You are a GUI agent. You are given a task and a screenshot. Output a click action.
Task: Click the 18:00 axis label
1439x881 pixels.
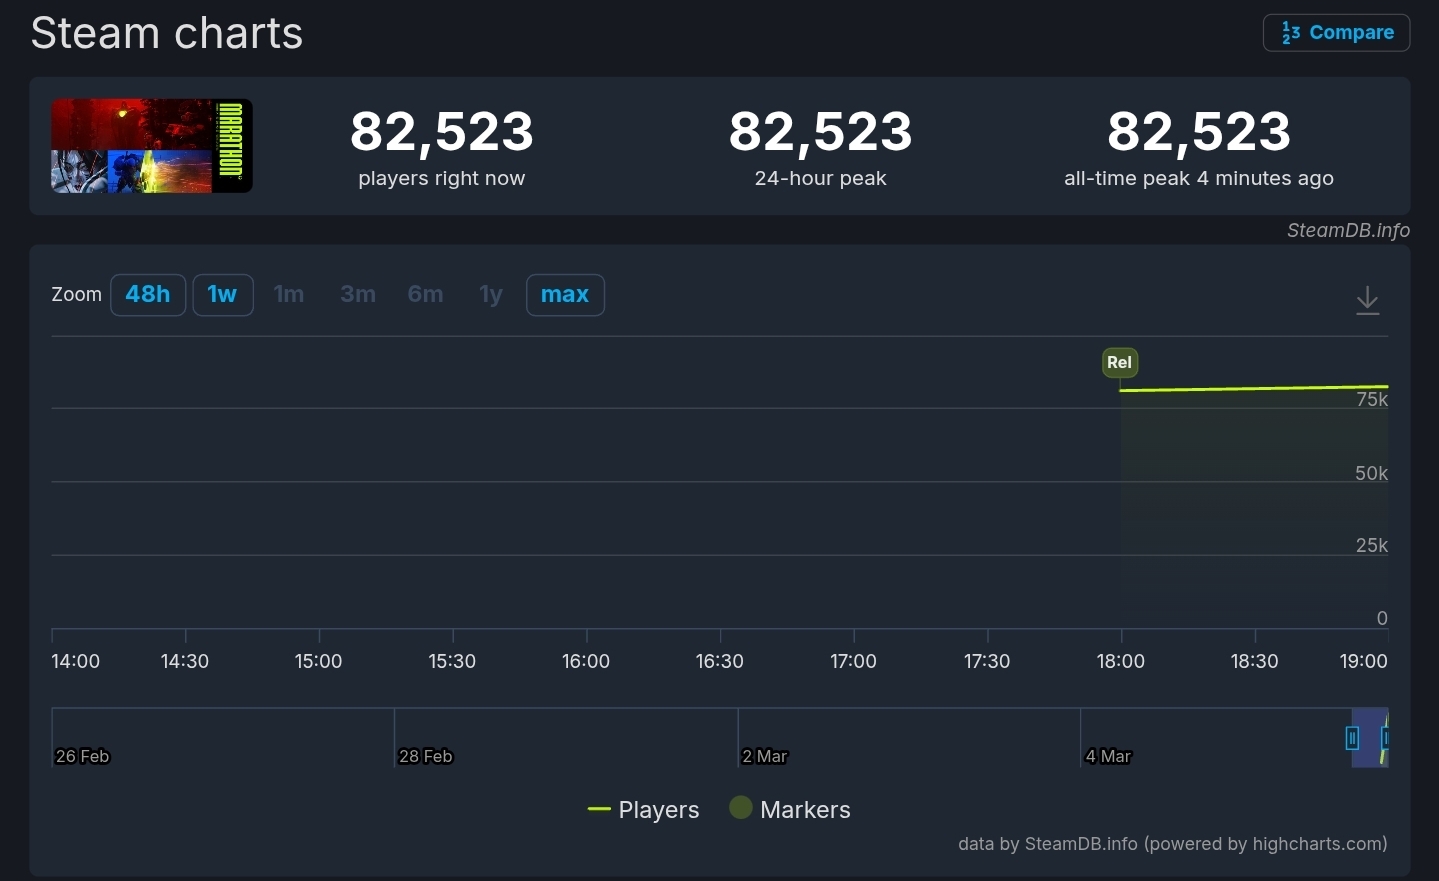point(1121,661)
